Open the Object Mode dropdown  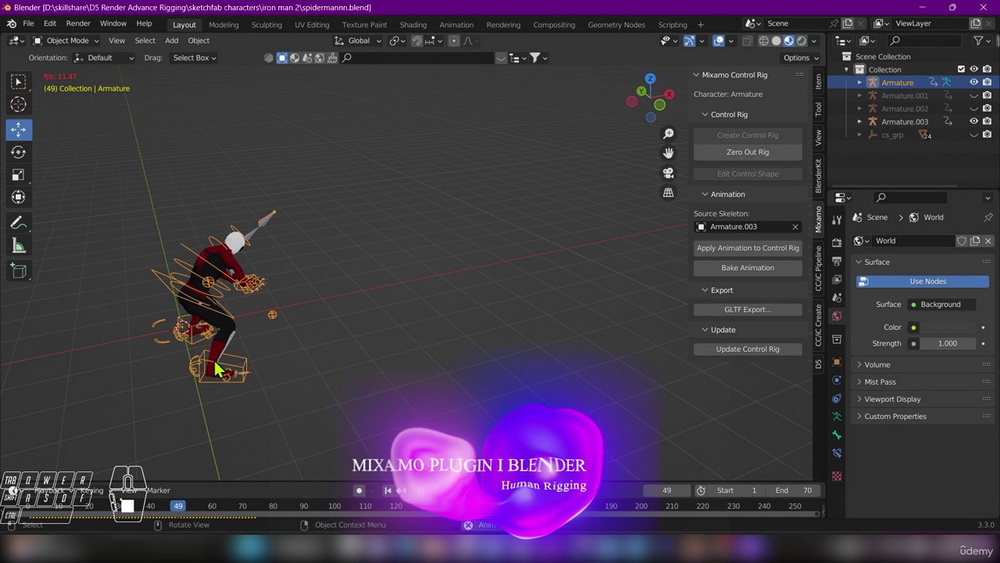66,41
